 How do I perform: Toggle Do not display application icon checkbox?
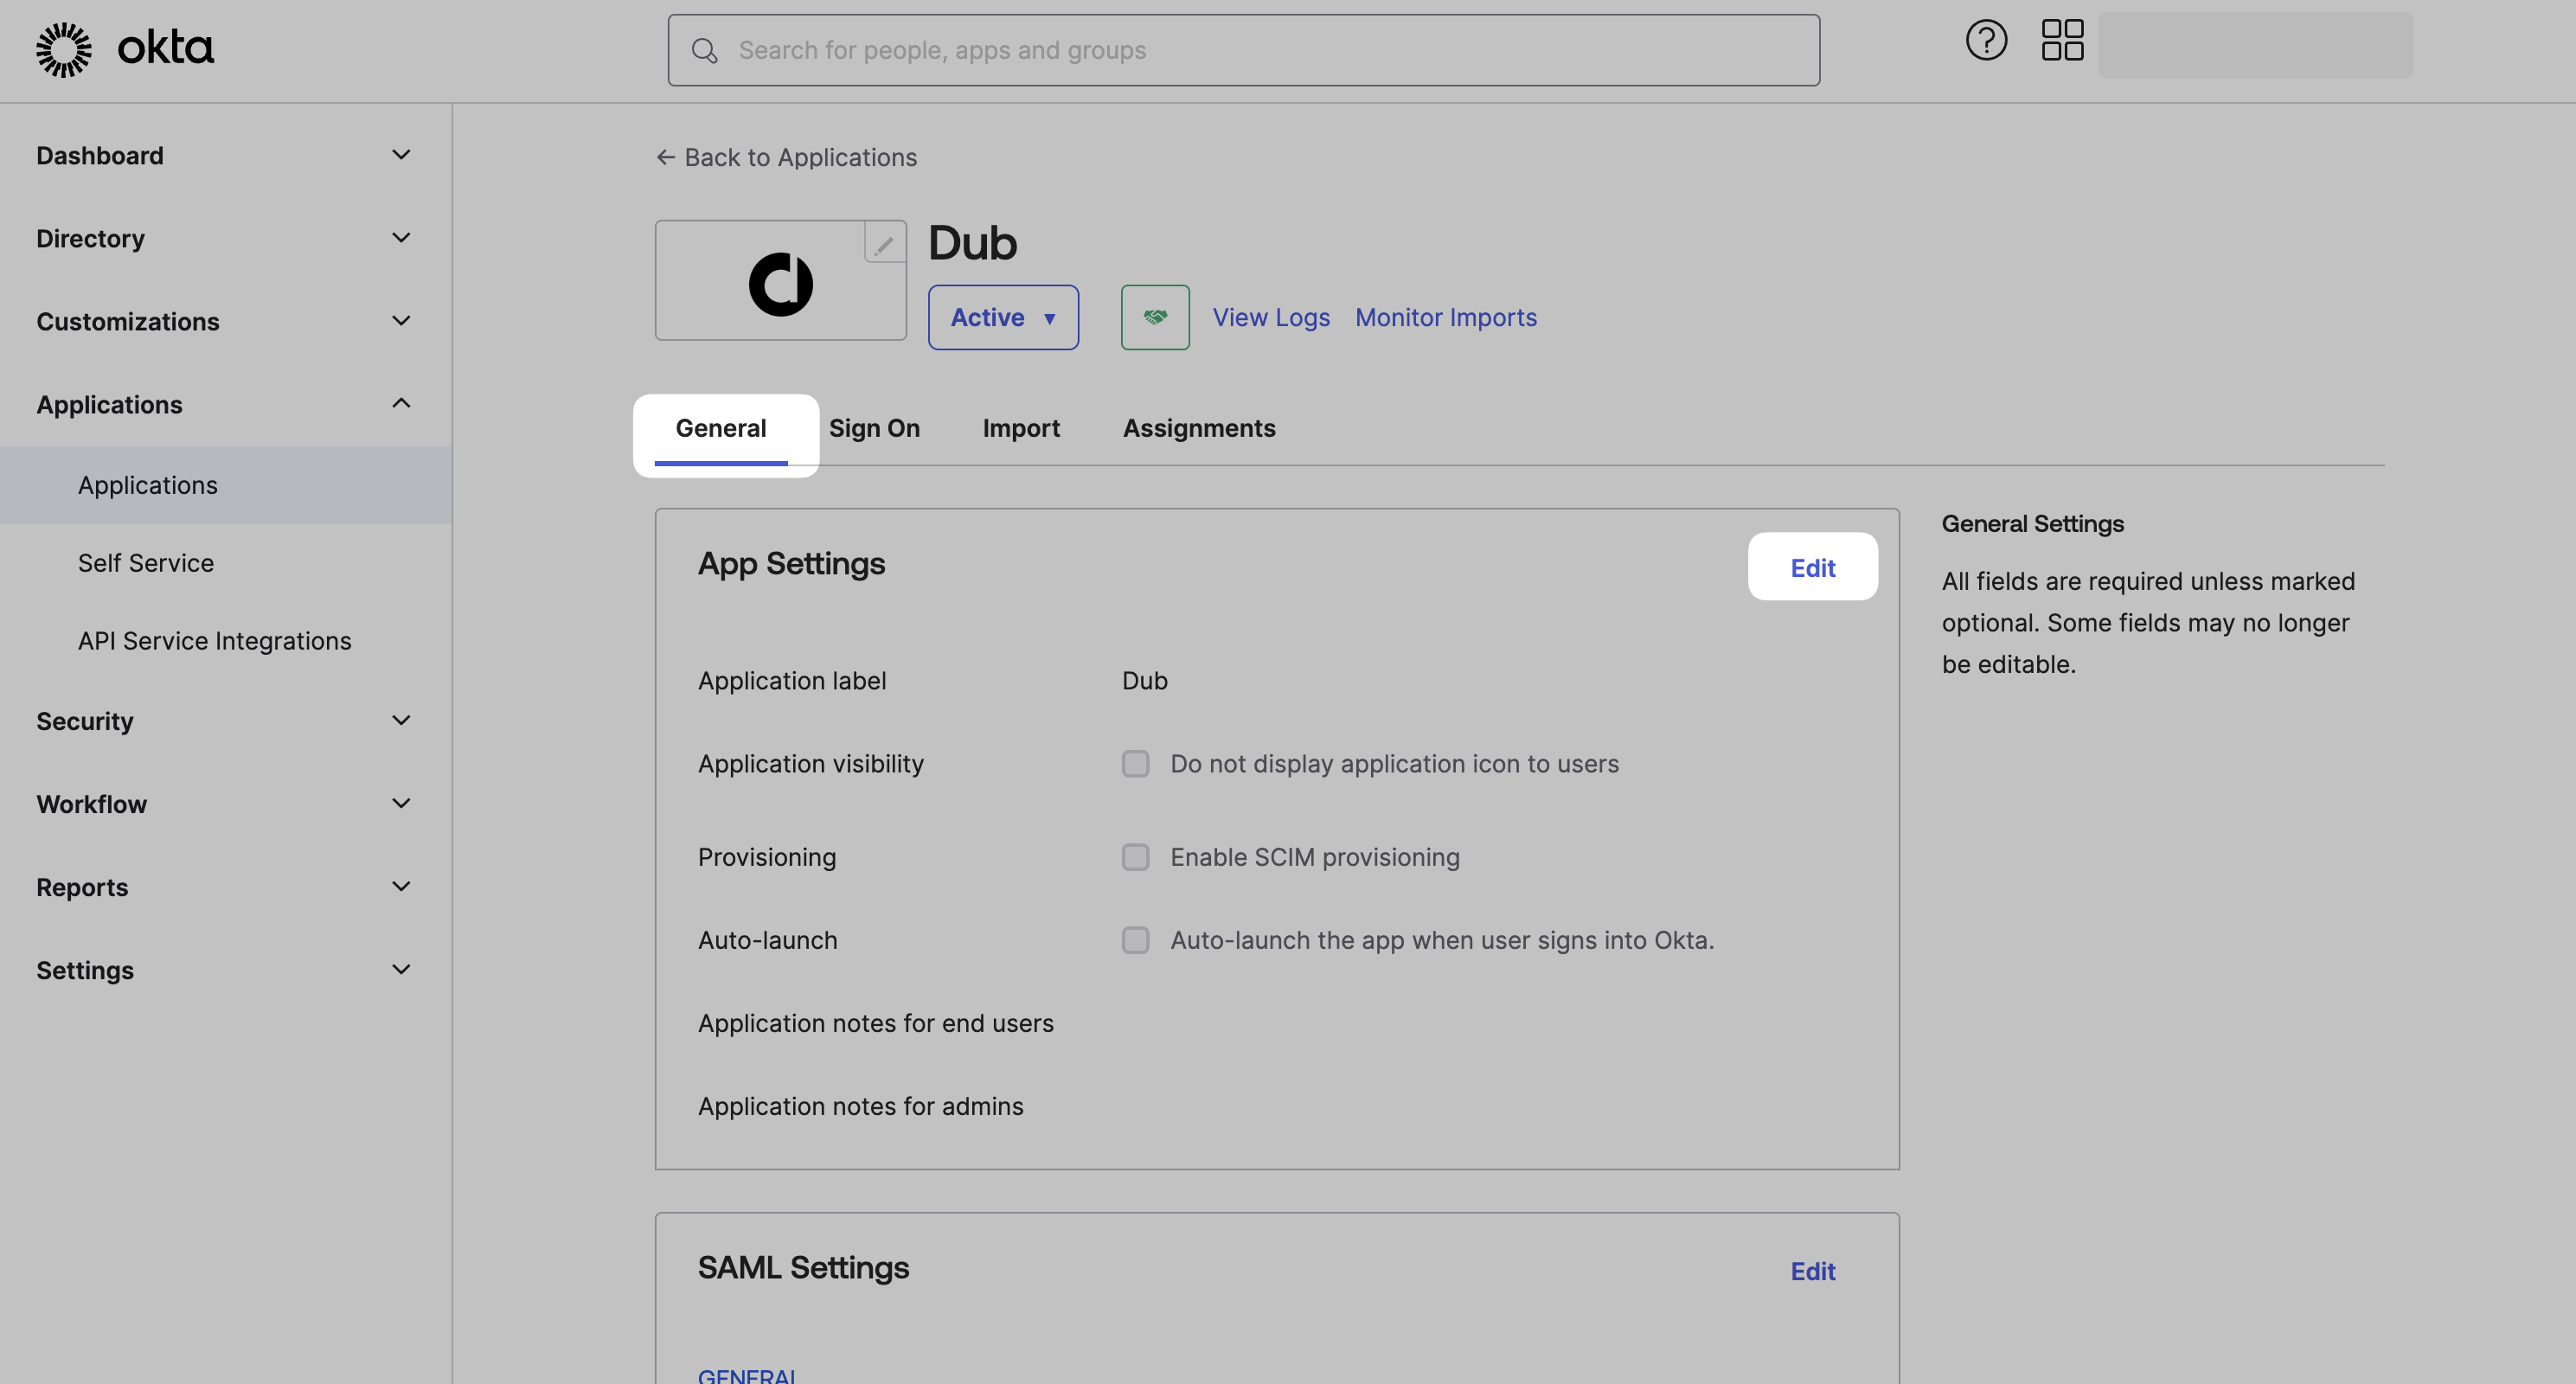[x=1135, y=764]
